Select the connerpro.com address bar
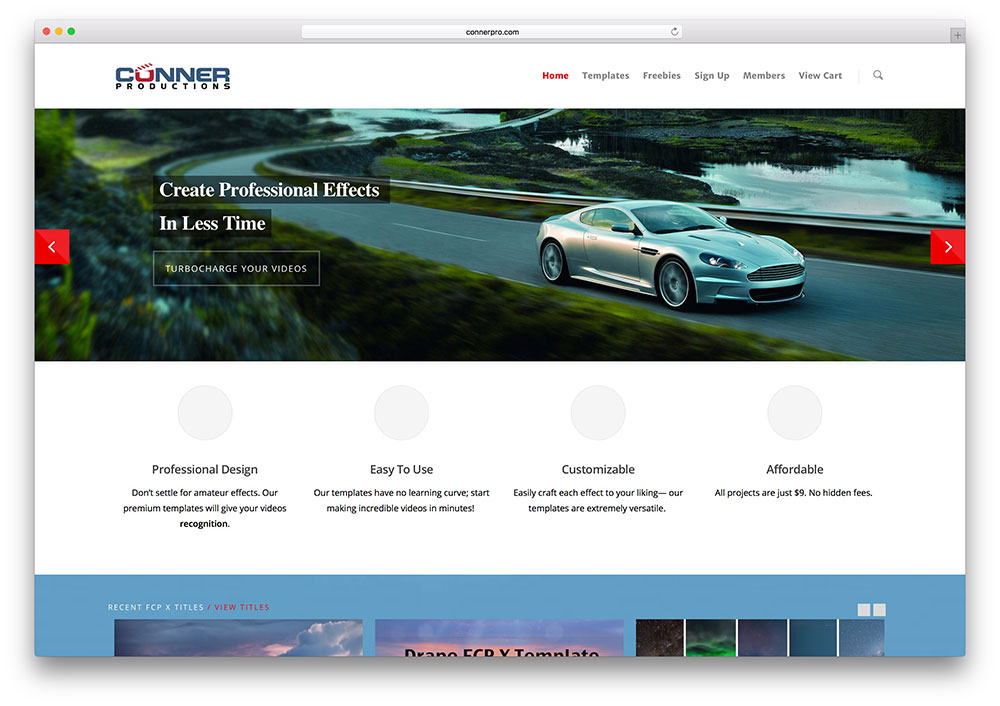1000x706 pixels. [492, 32]
